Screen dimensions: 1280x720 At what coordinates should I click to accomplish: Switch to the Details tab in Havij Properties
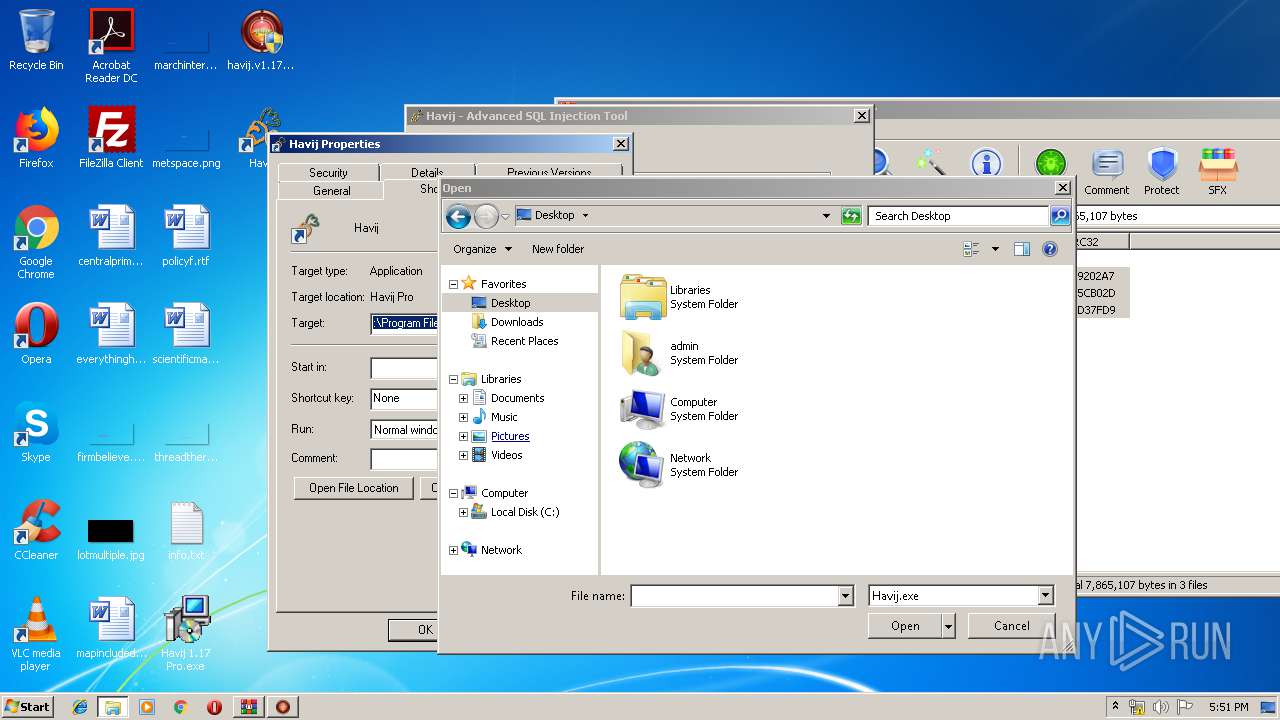(x=427, y=172)
